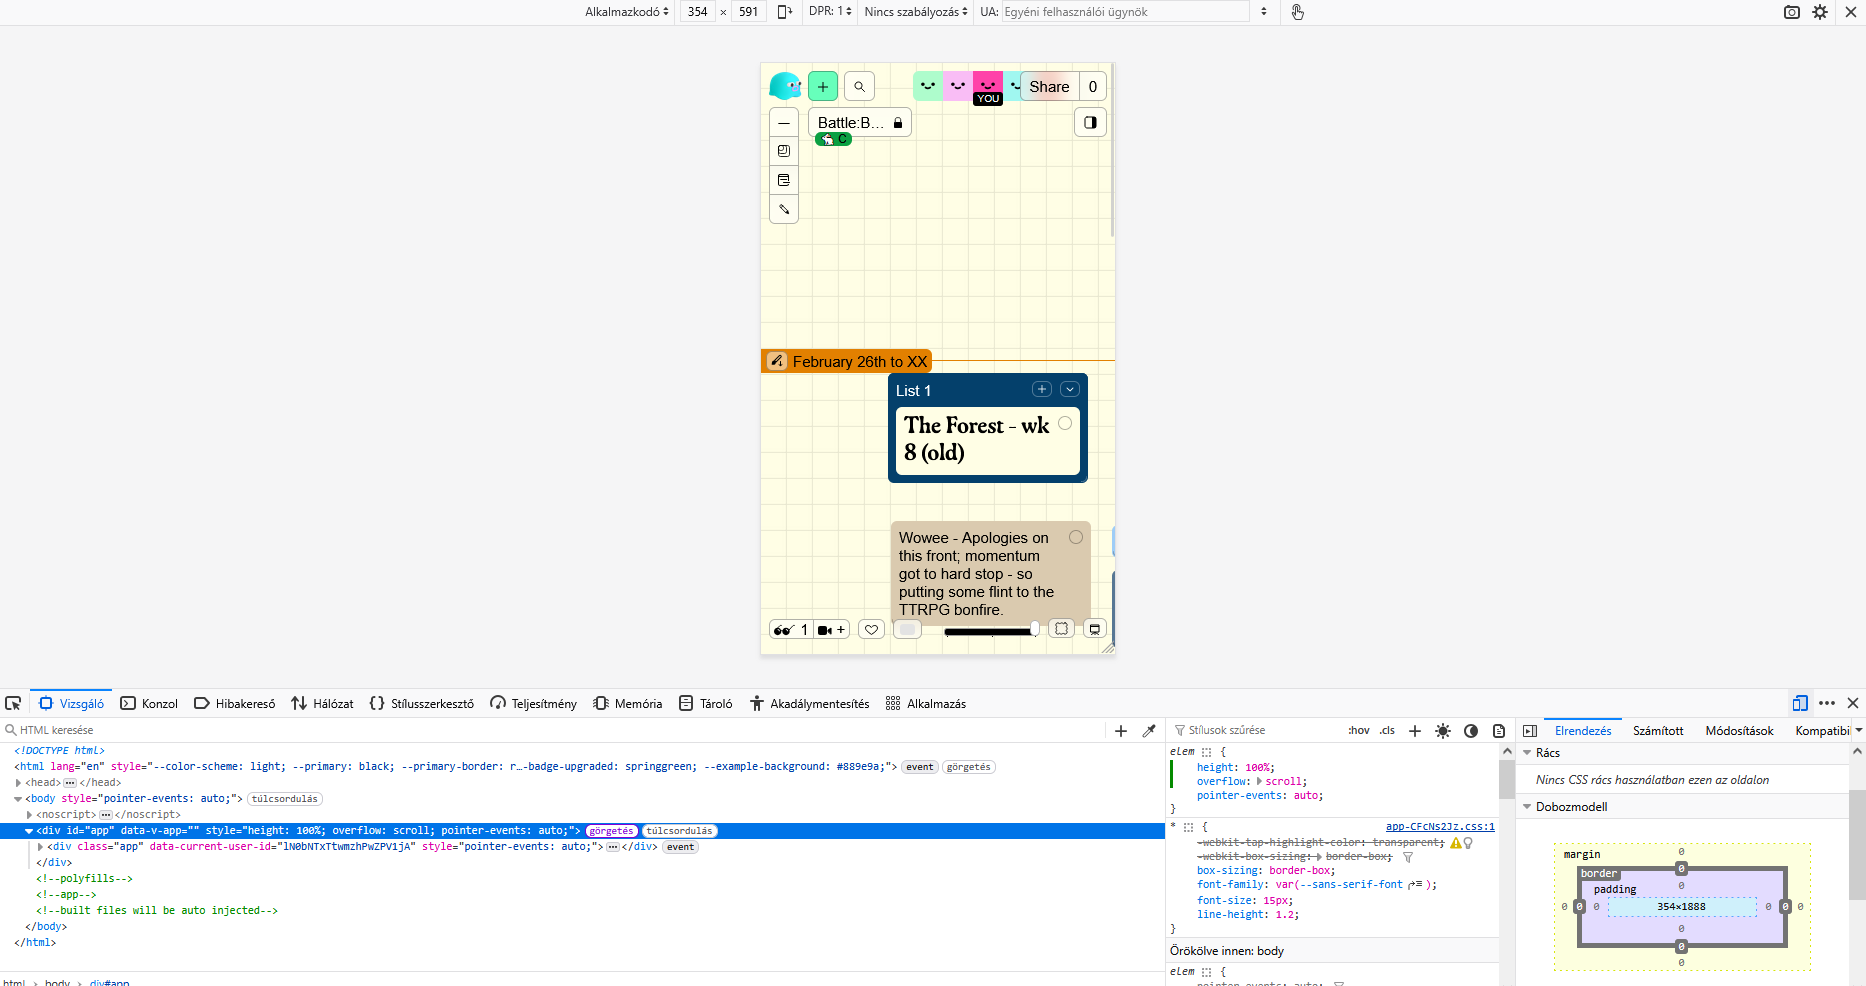Click the eyedropper pick-color icon in inspector

(1149, 731)
